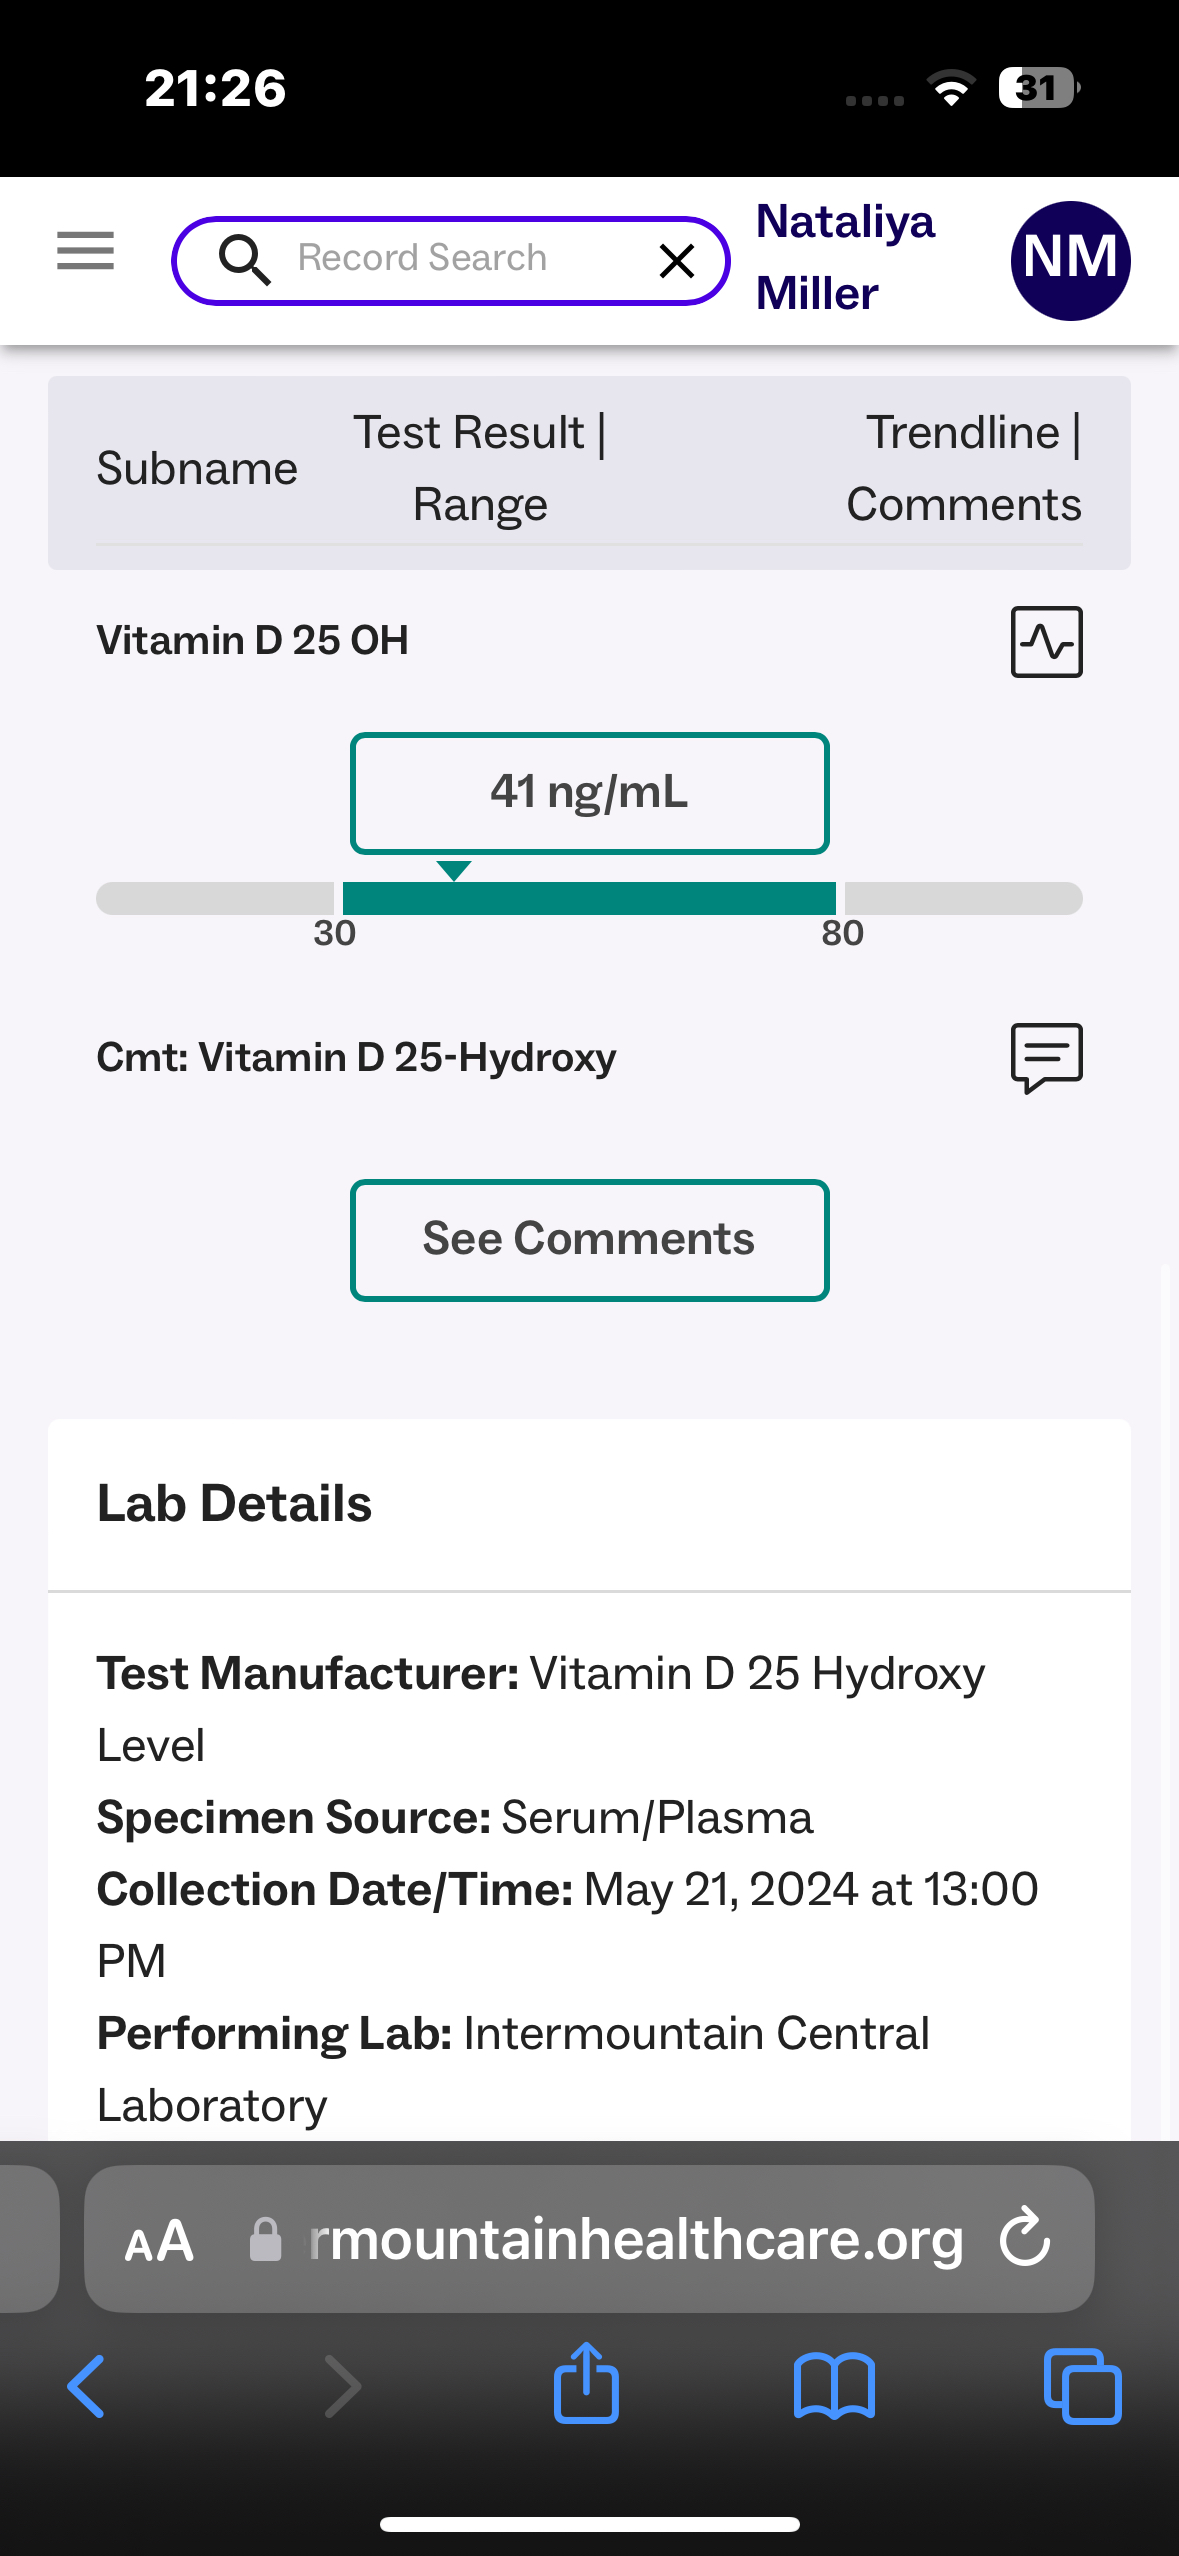Image resolution: width=1179 pixels, height=2556 pixels.
Task: Open the Vitamin D comment bubble icon
Action: (1046, 1057)
